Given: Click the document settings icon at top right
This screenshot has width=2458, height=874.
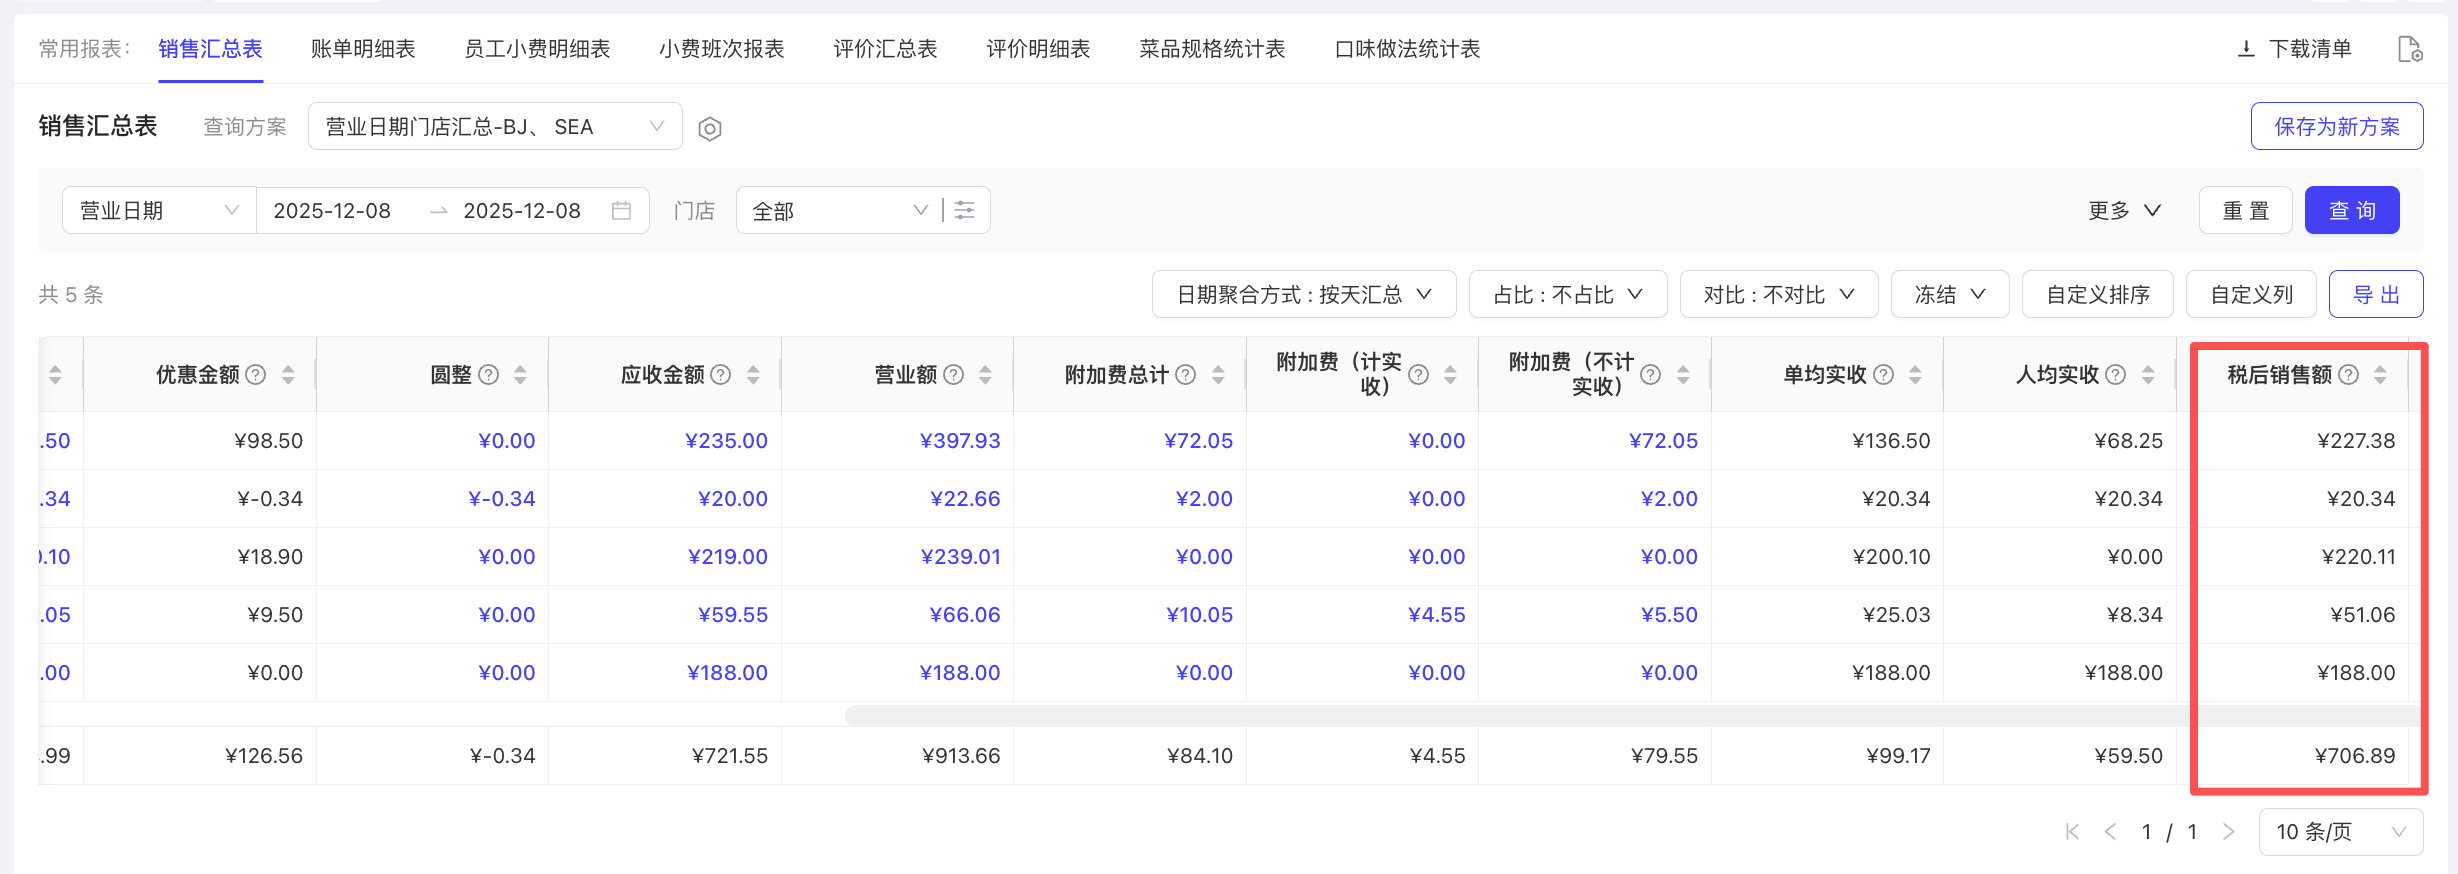Looking at the screenshot, I should coord(2410,49).
